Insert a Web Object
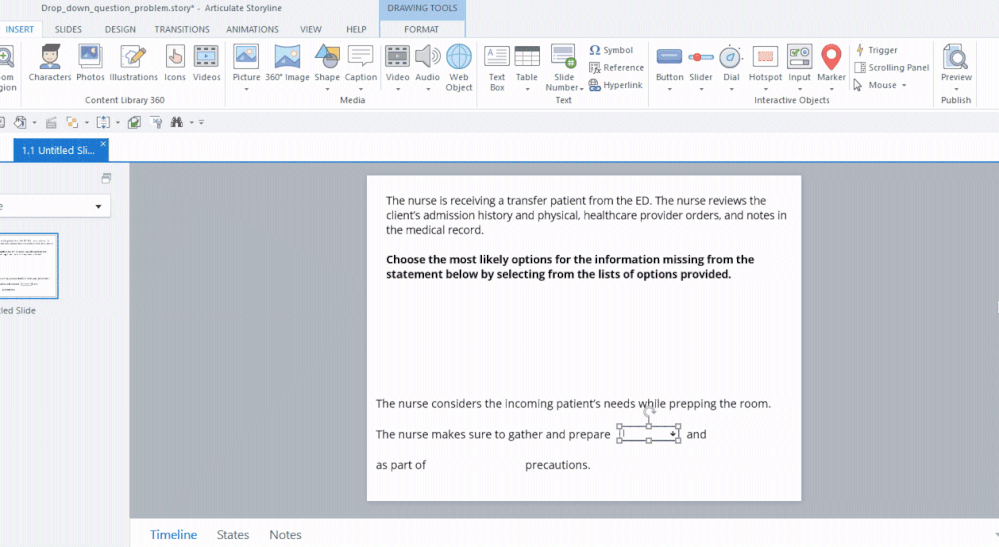999x547 pixels. tap(459, 67)
